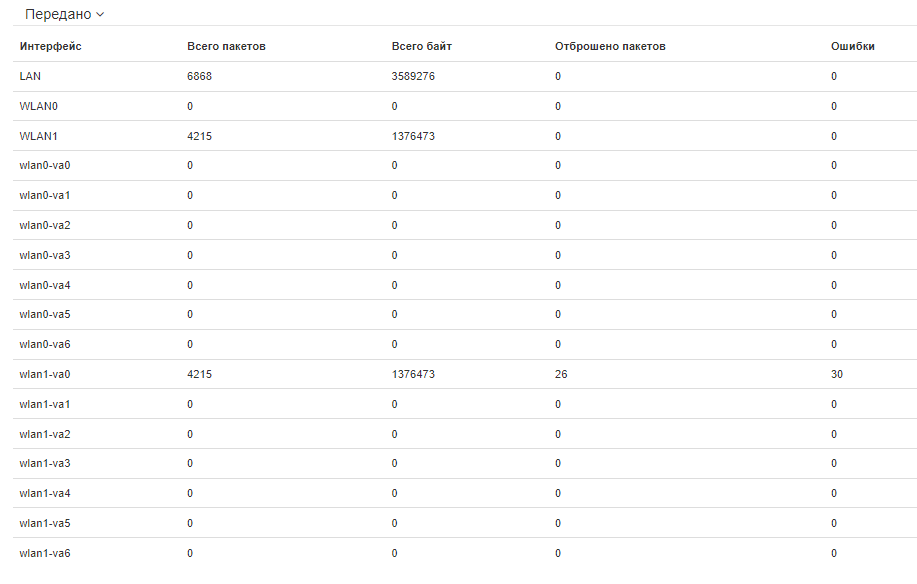Click the Передано section title

tap(58, 15)
